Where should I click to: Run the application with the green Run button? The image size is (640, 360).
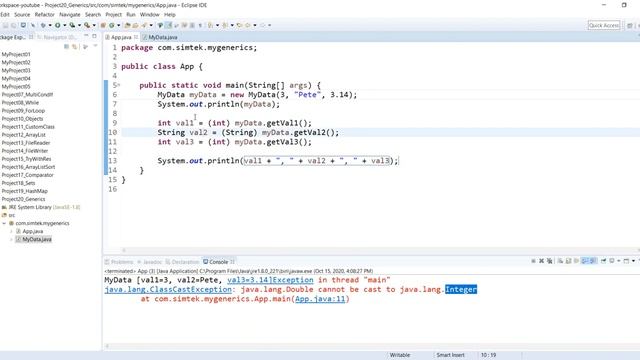[x=58, y=25]
